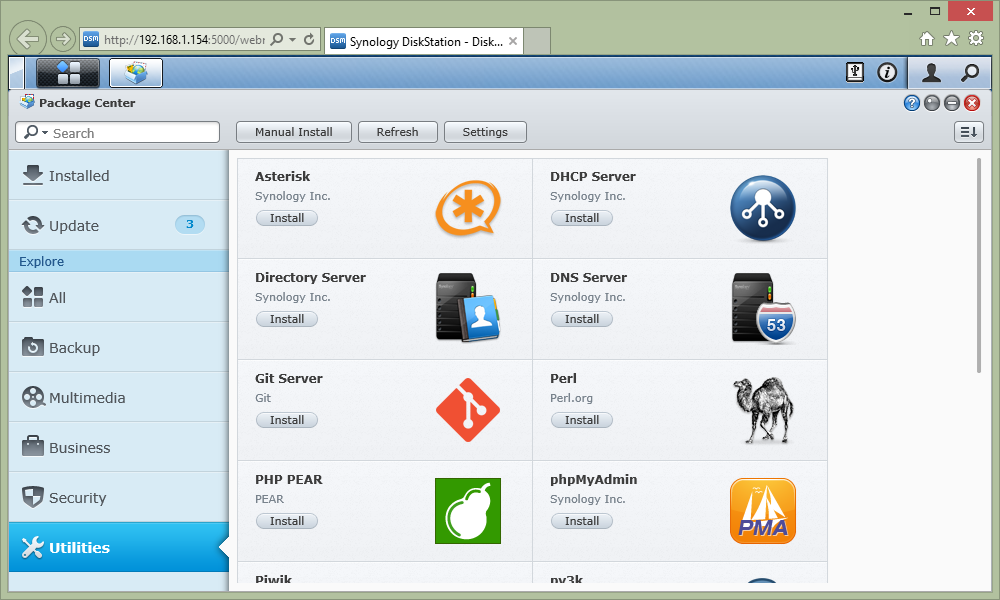
Task: Install the Perl package
Action: pyautogui.click(x=582, y=420)
